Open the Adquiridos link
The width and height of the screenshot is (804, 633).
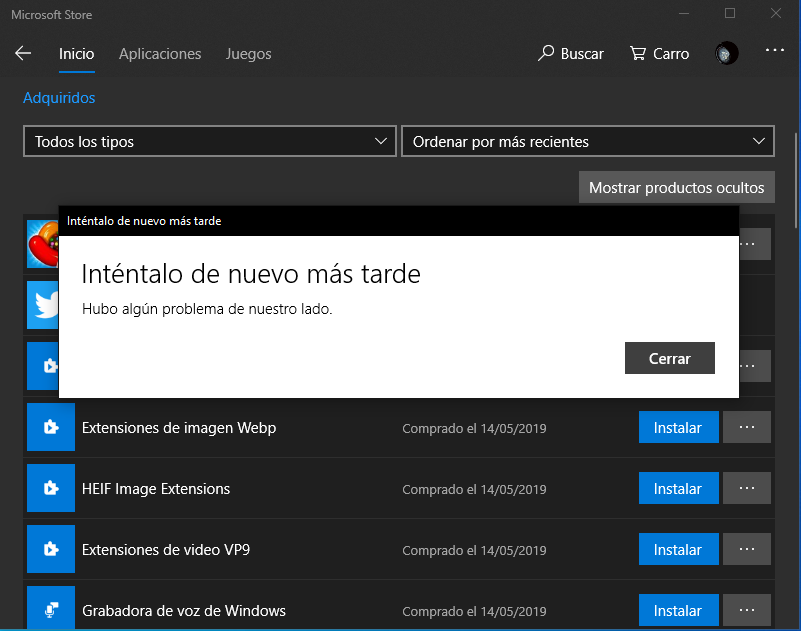pyautogui.click(x=59, y=97)
